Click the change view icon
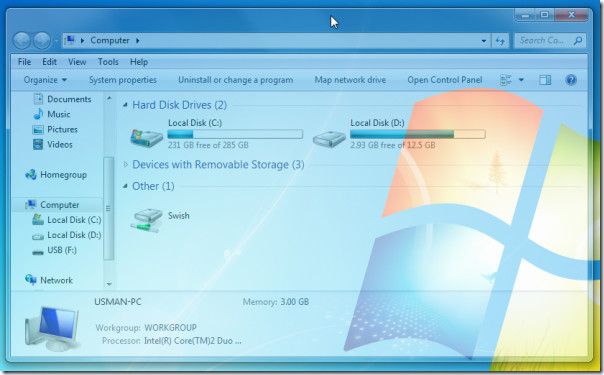The height and width of the screenshot is (375, 604). [x=505, y=80]
